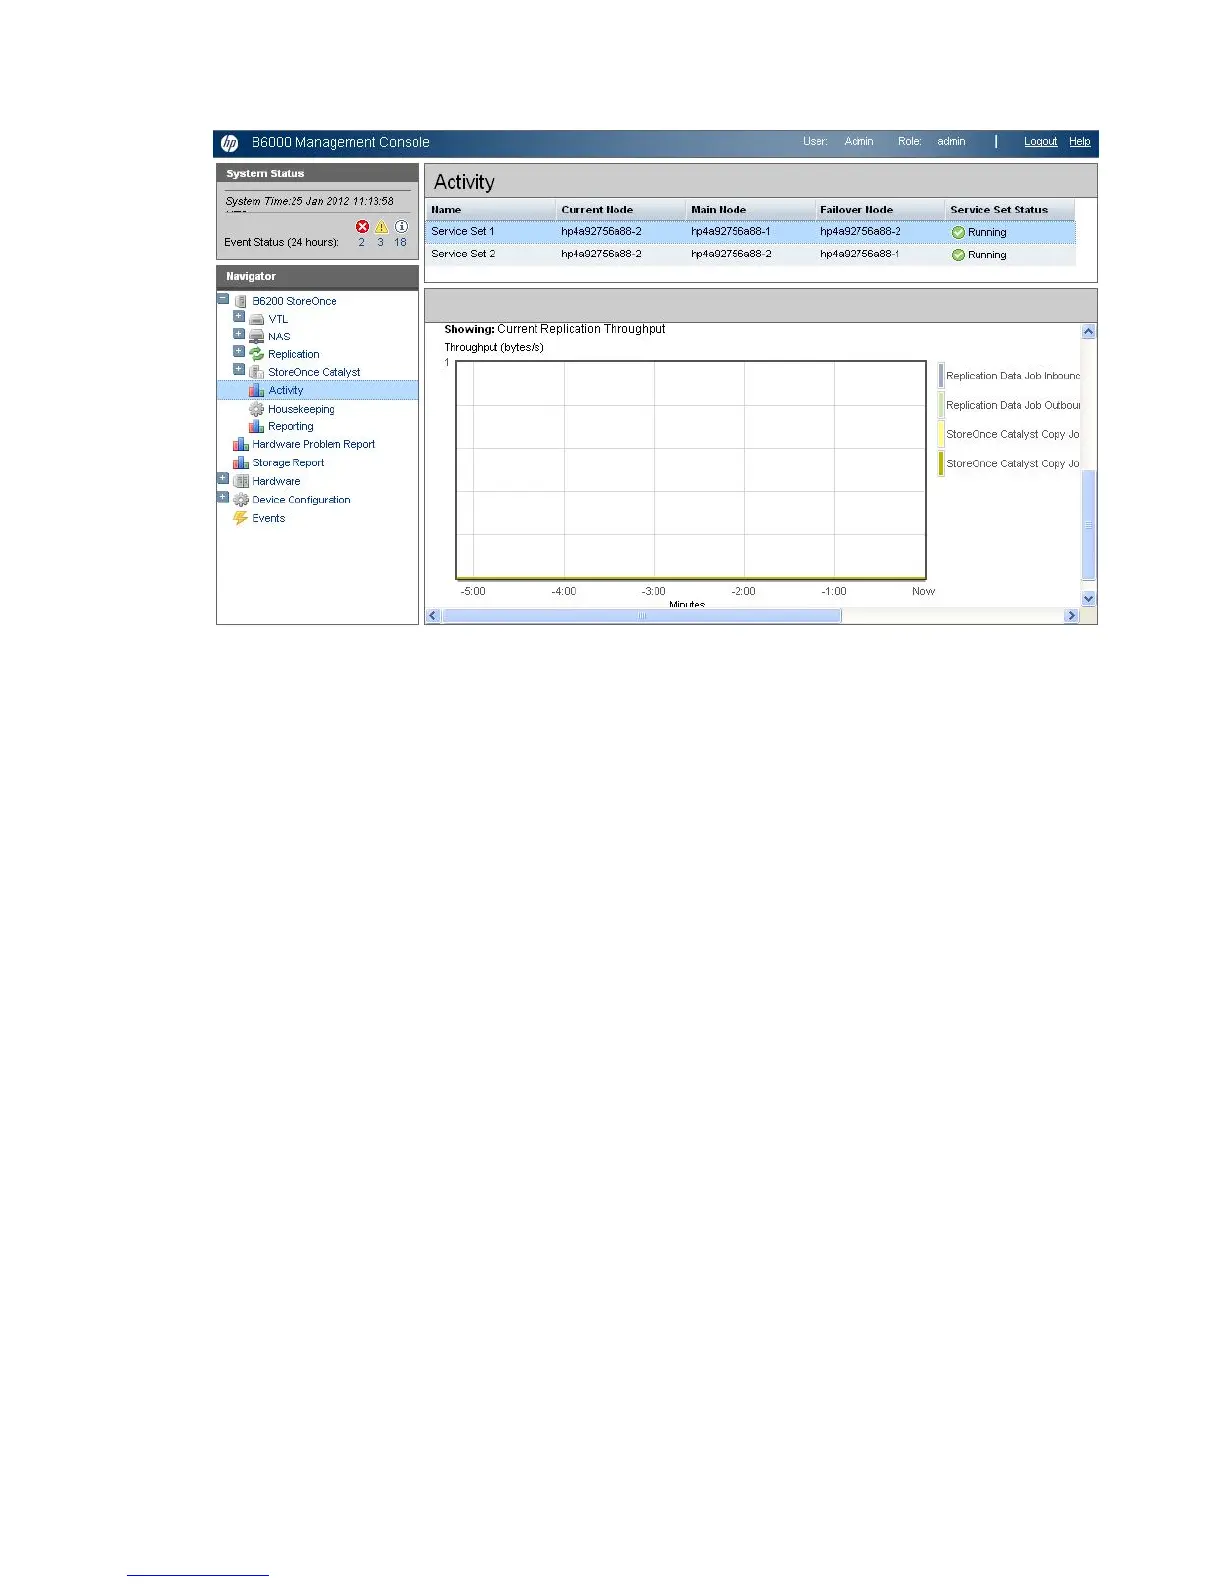Viewport: 1224px width, 1584px height.
Task: Click the horizontal scroll right arrow
Action: pos(1072,616)
